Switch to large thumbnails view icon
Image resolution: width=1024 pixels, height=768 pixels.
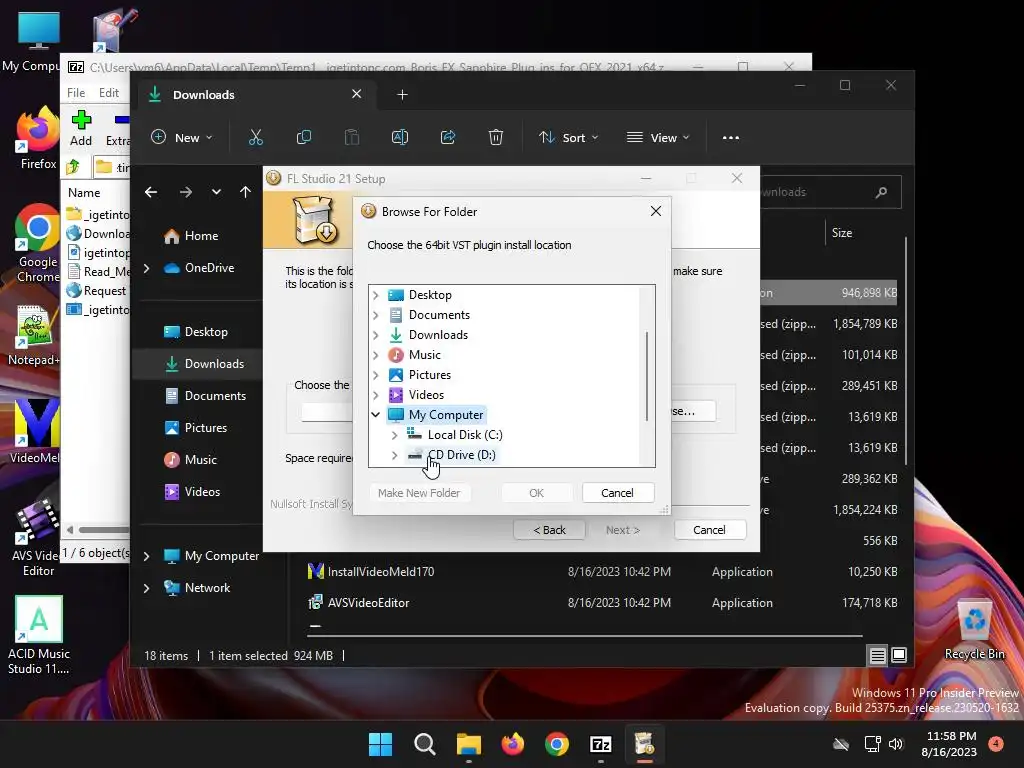point(899,655)
